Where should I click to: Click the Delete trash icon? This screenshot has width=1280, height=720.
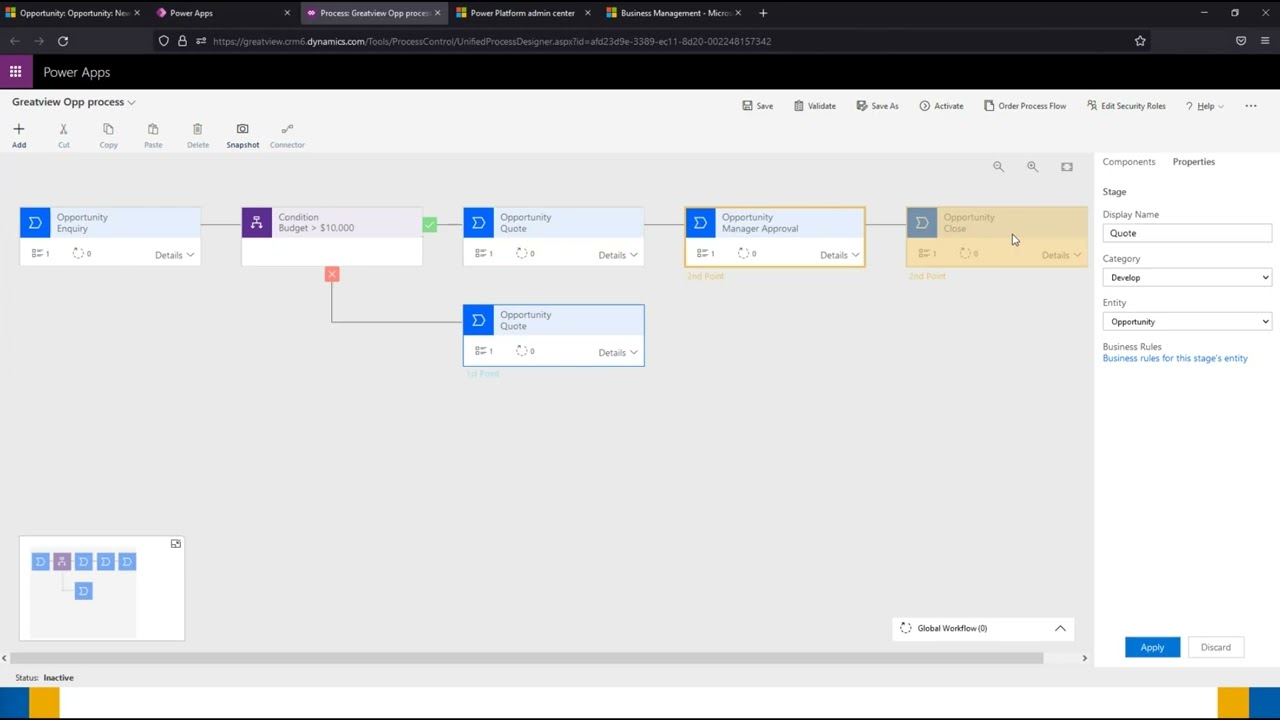click(x=198, y=130)
